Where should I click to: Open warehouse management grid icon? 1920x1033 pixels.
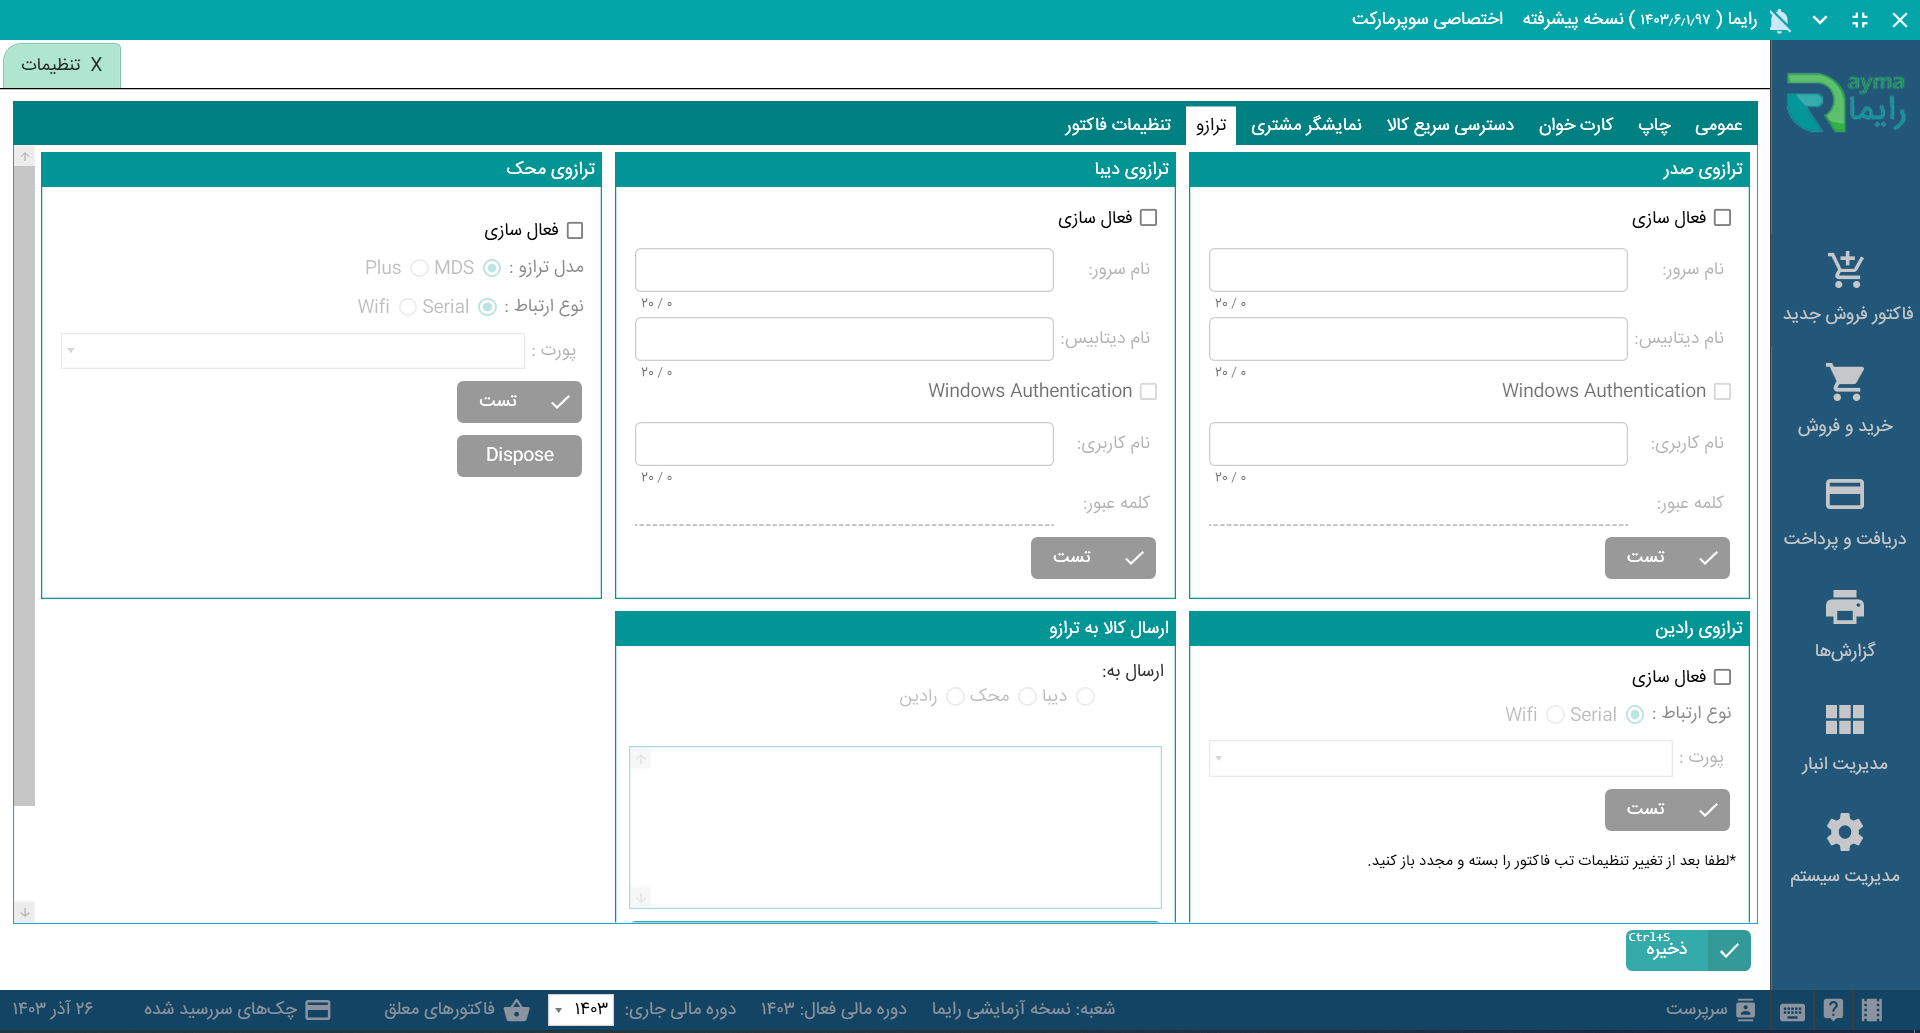[x=1845, y=719]
